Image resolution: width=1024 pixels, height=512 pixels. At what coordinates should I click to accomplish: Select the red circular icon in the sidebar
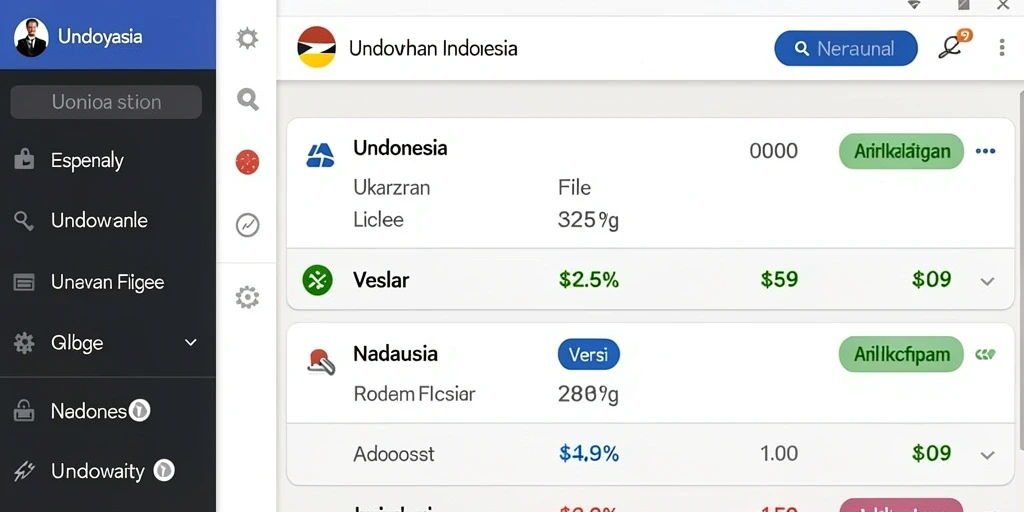248,162
